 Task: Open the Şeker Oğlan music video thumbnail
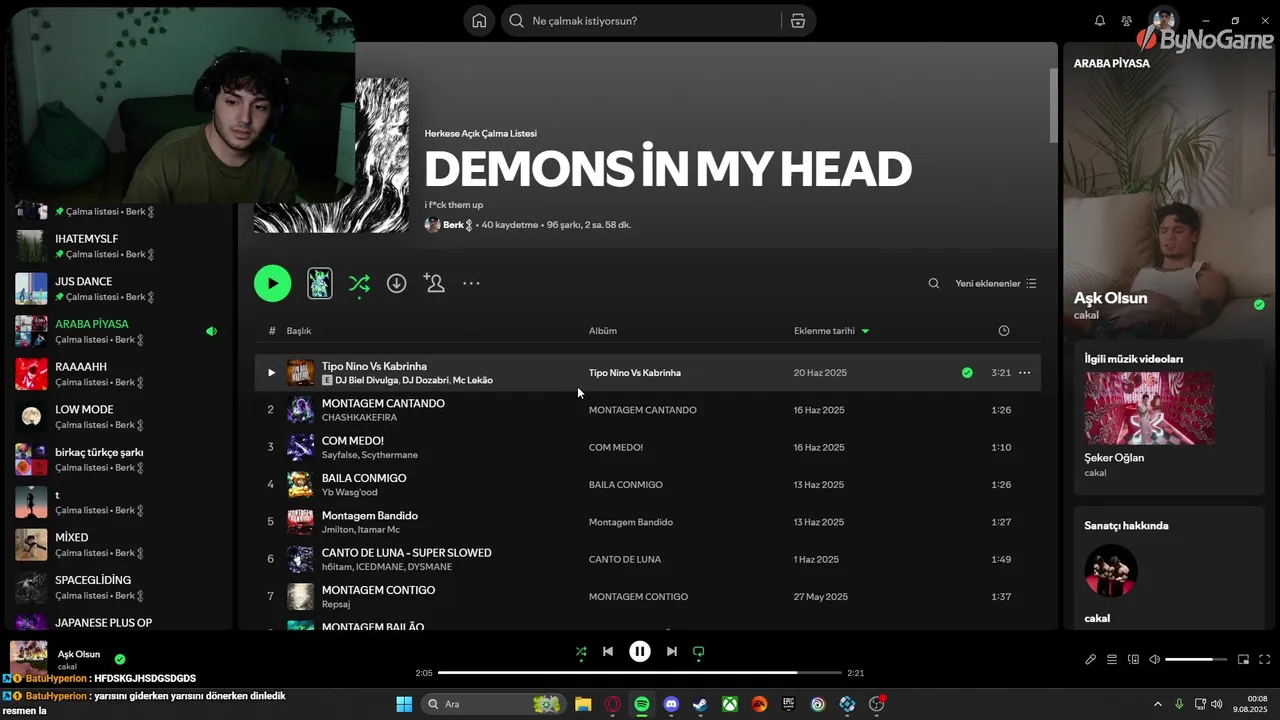(1149, 408)
